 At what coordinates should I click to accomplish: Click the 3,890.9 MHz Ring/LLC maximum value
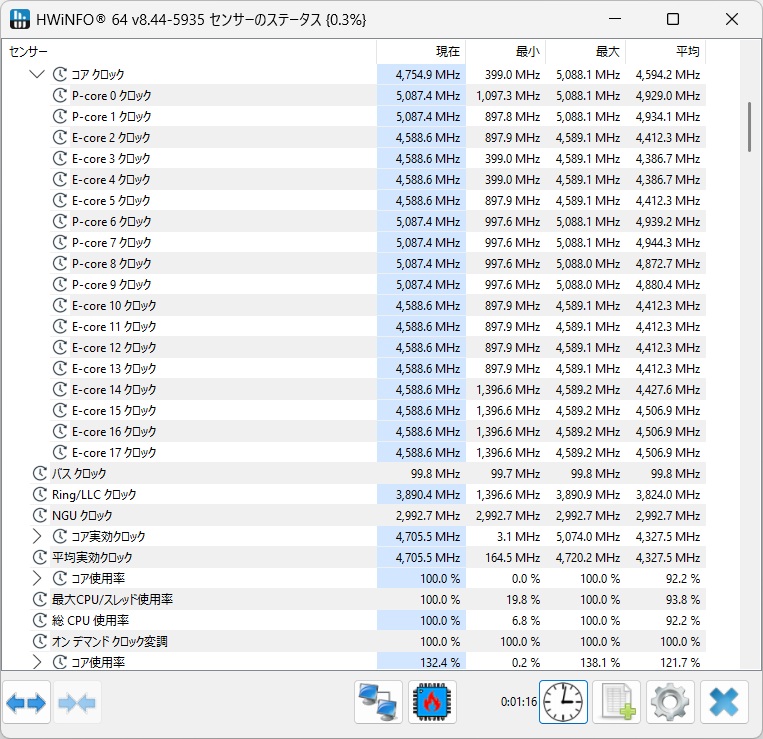tap(588, 494)
